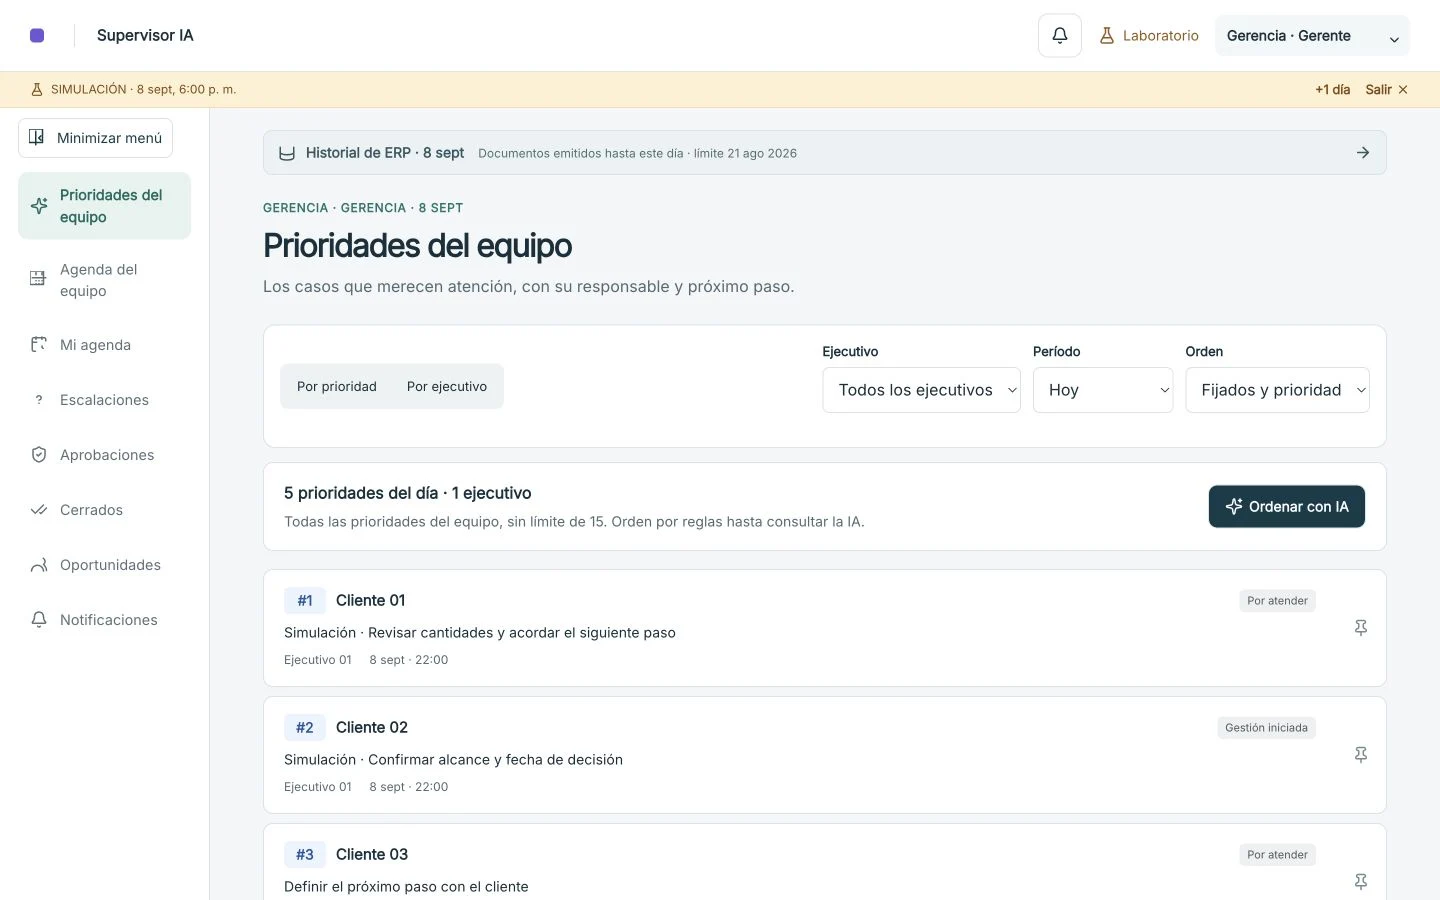Click the #3 rank badge
The width and height of the screenshot is (1440, 900).
click(305, 854)
